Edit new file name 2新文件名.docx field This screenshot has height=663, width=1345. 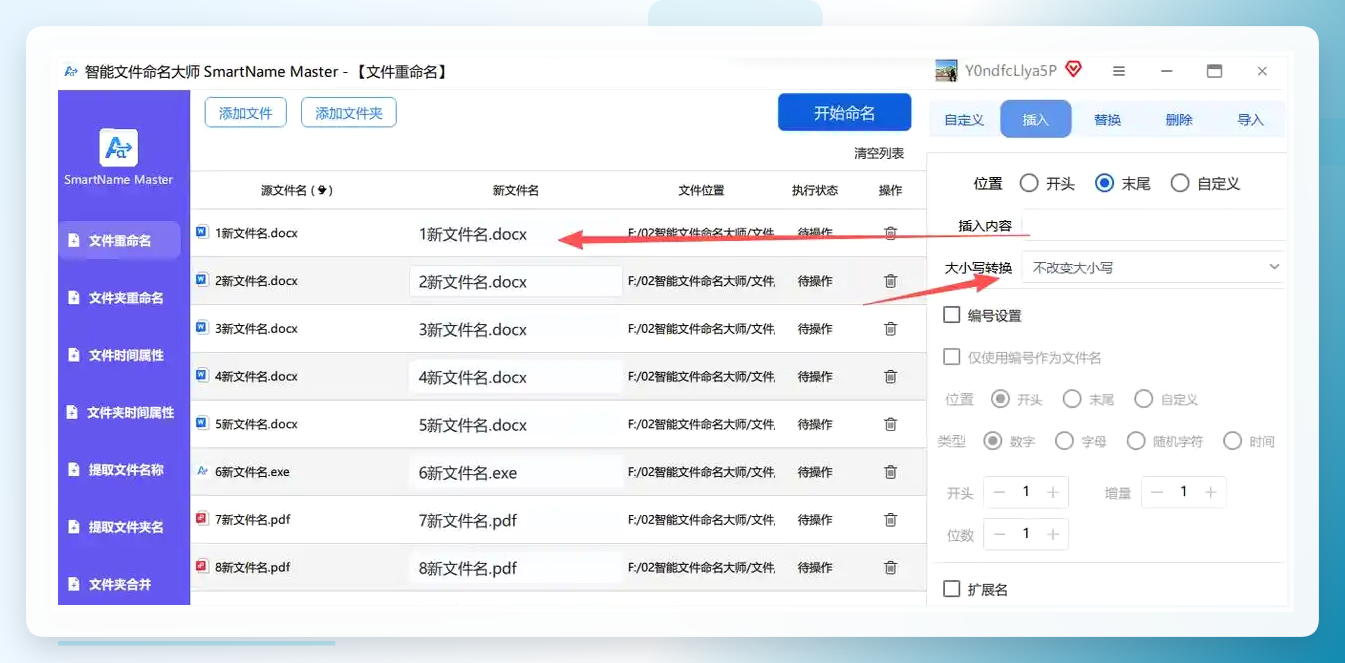516,282
